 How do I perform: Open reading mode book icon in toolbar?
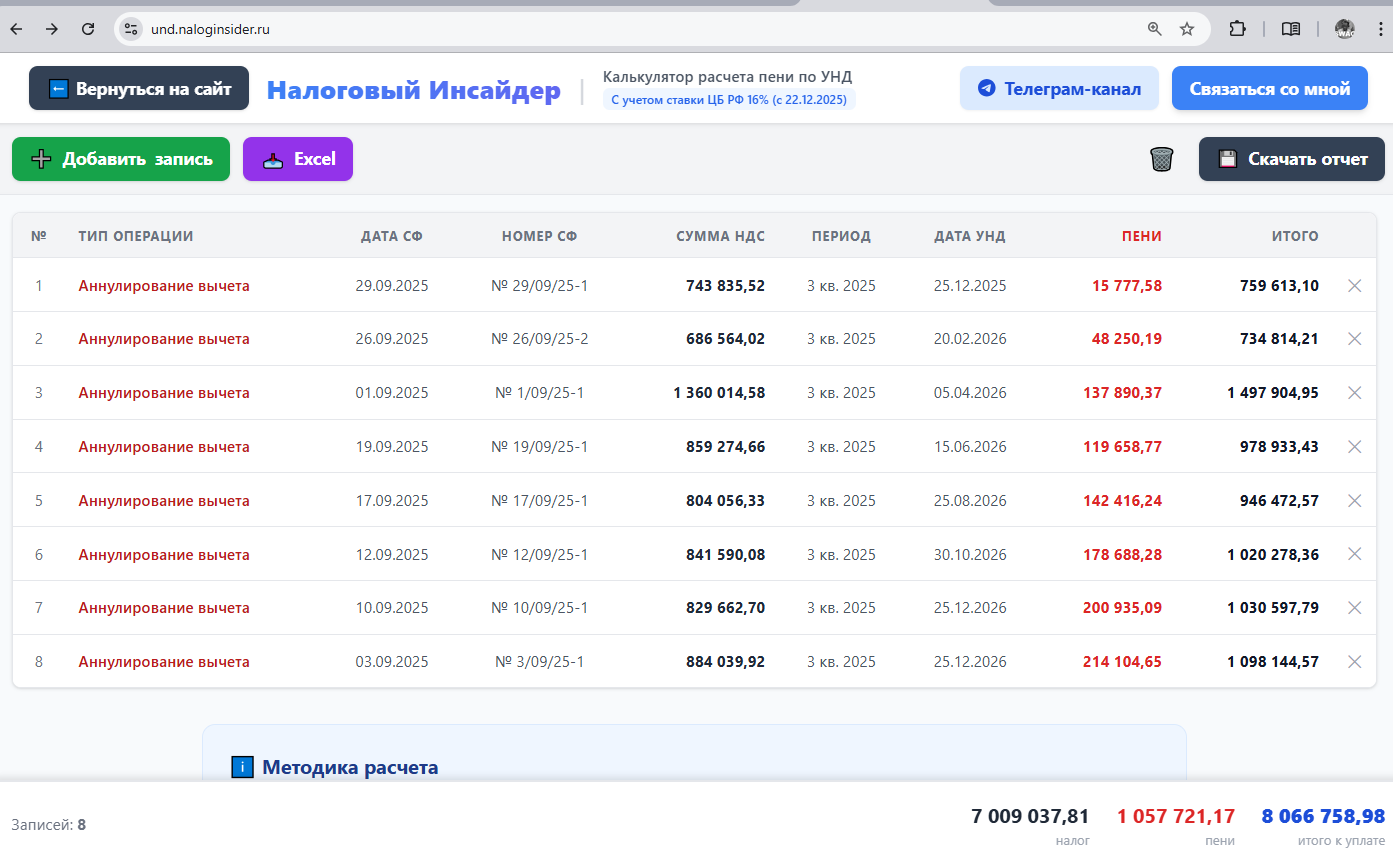(x=1291, y=29)
